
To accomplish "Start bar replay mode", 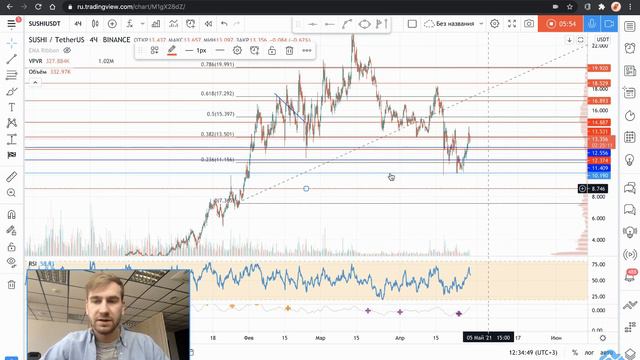I will point(208,24).
